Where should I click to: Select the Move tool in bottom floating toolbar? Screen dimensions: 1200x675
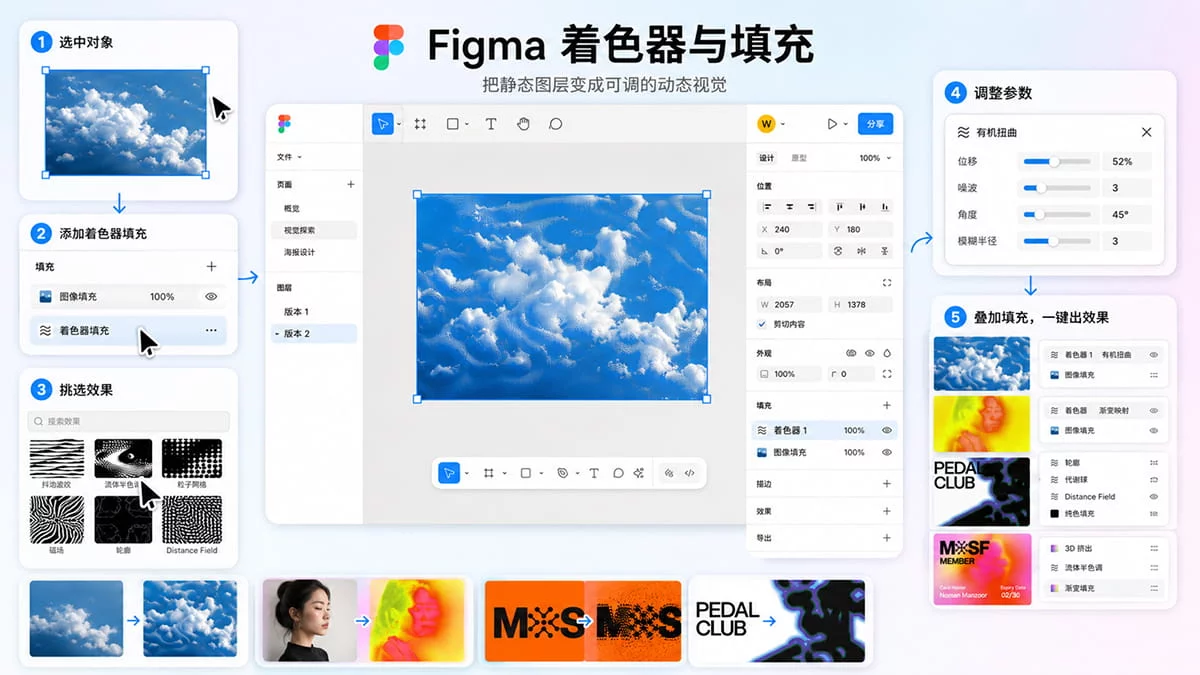tap(449, 473)
